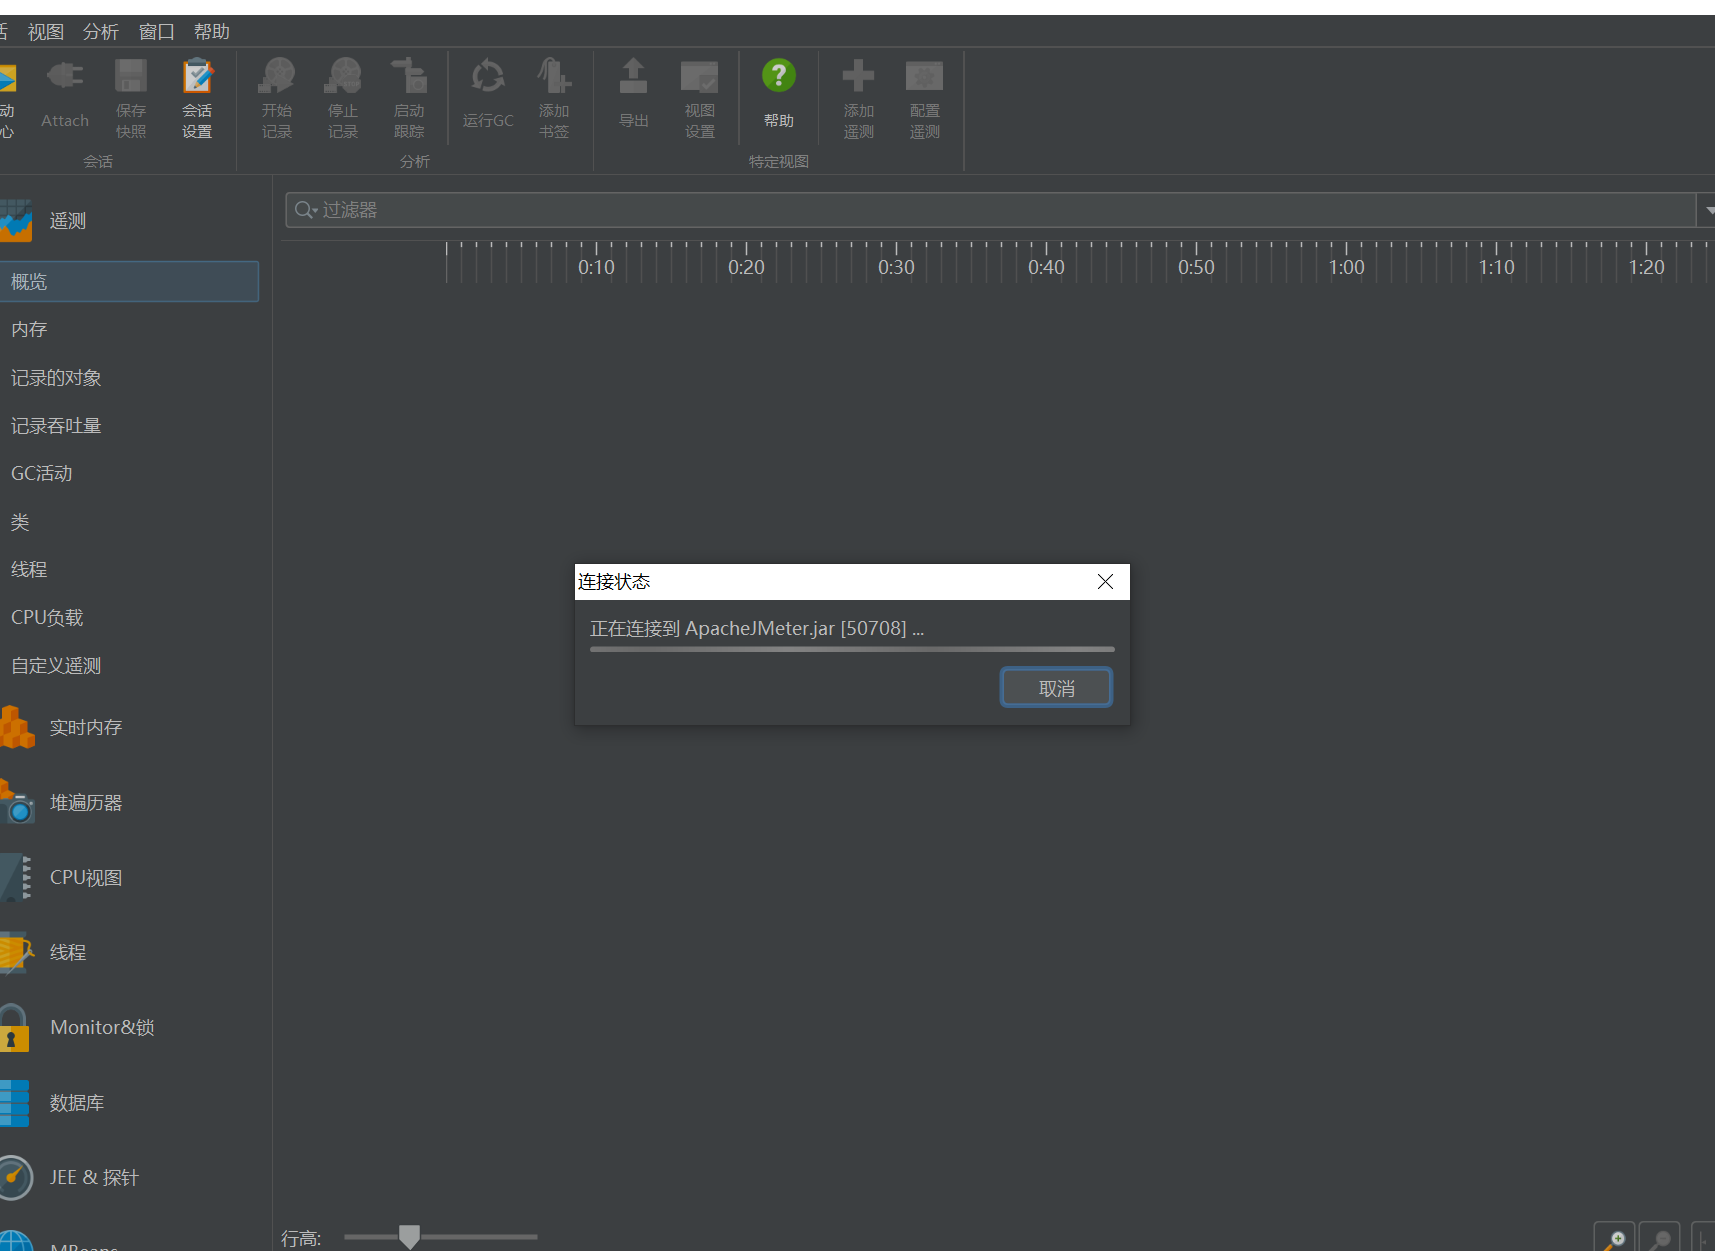Image resolution: width=1715 pixels, height=1251 pixels.
Task: Open the 视图 menu
Action: (x=46, y=32)
